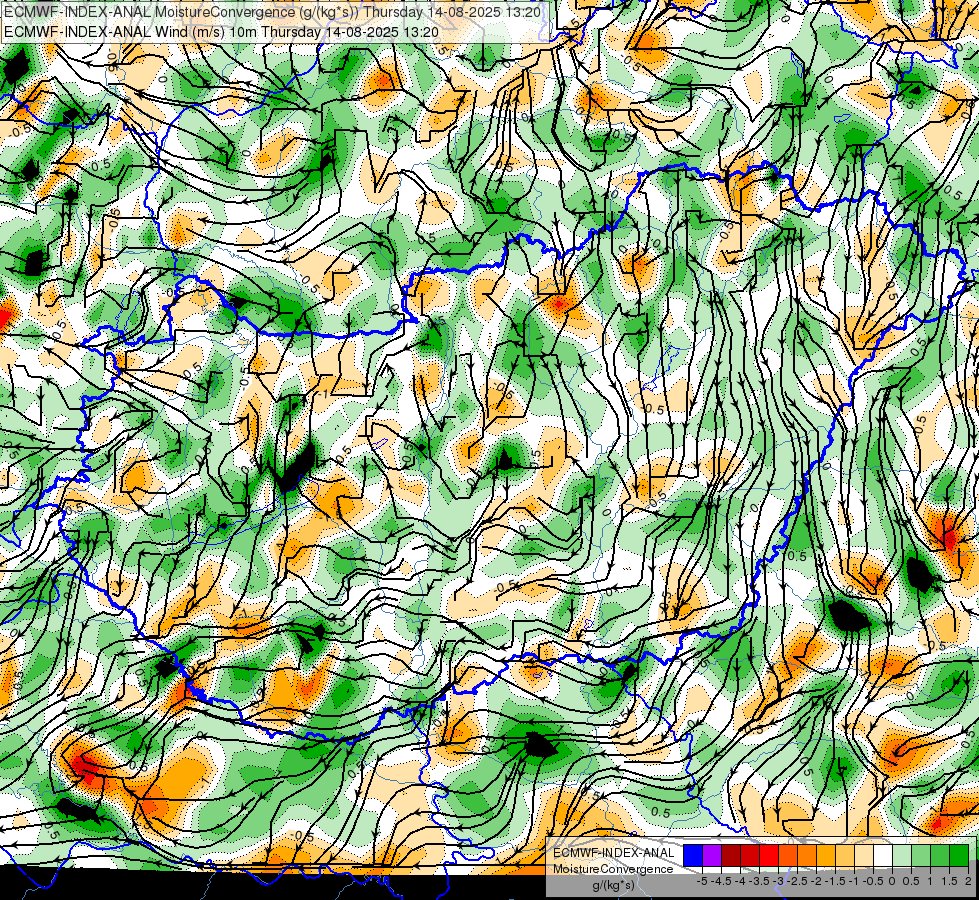Click MoistureConvergence label in the legend box
The image size is (979, 900).
click(613, 869)
